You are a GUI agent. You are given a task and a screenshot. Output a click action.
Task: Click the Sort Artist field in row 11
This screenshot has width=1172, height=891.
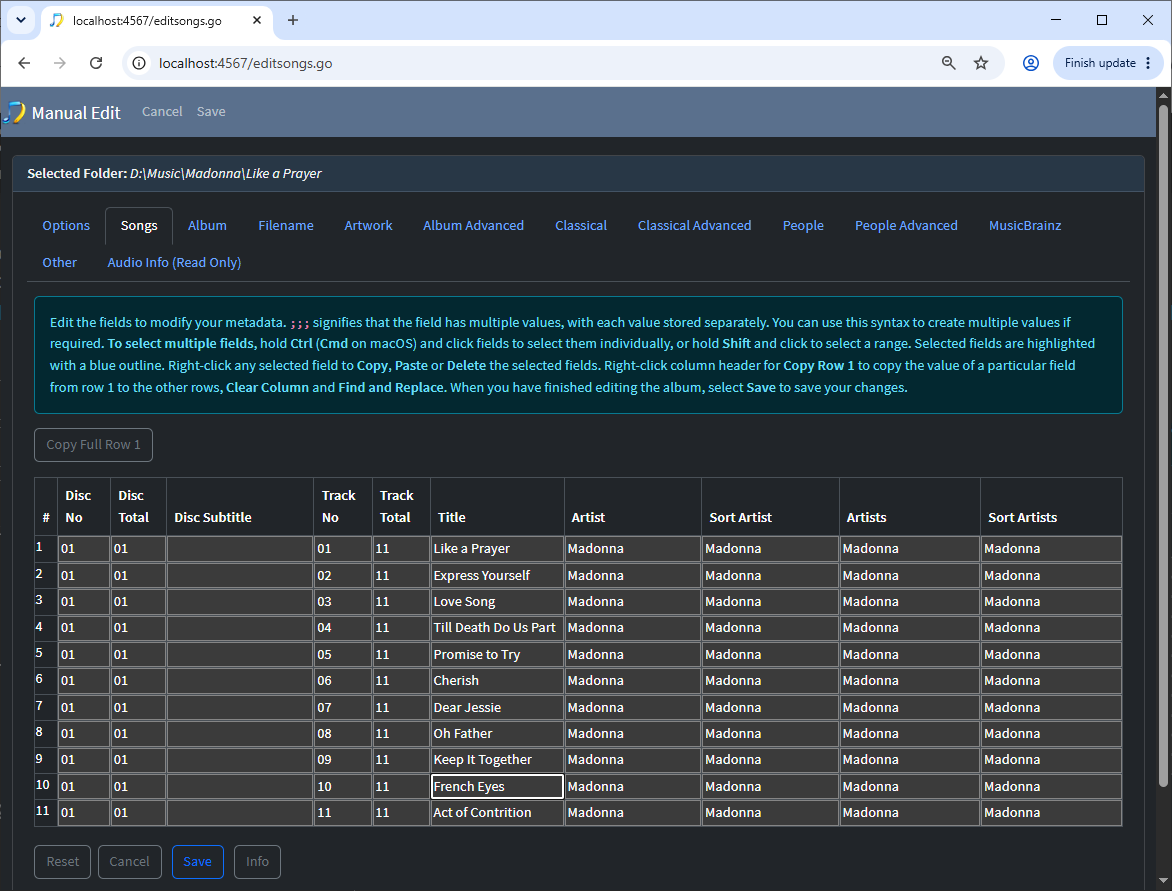770,813
